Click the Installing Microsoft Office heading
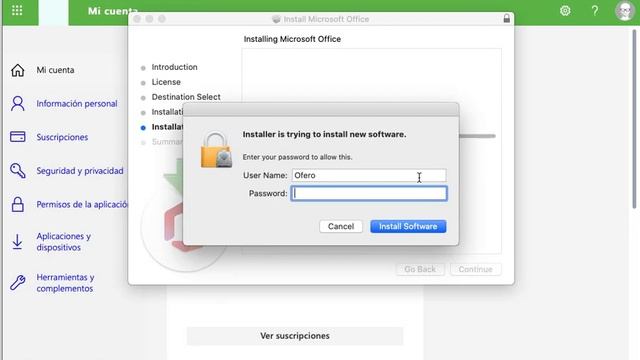This screenshot has height=360, width=640. [292, 39]
